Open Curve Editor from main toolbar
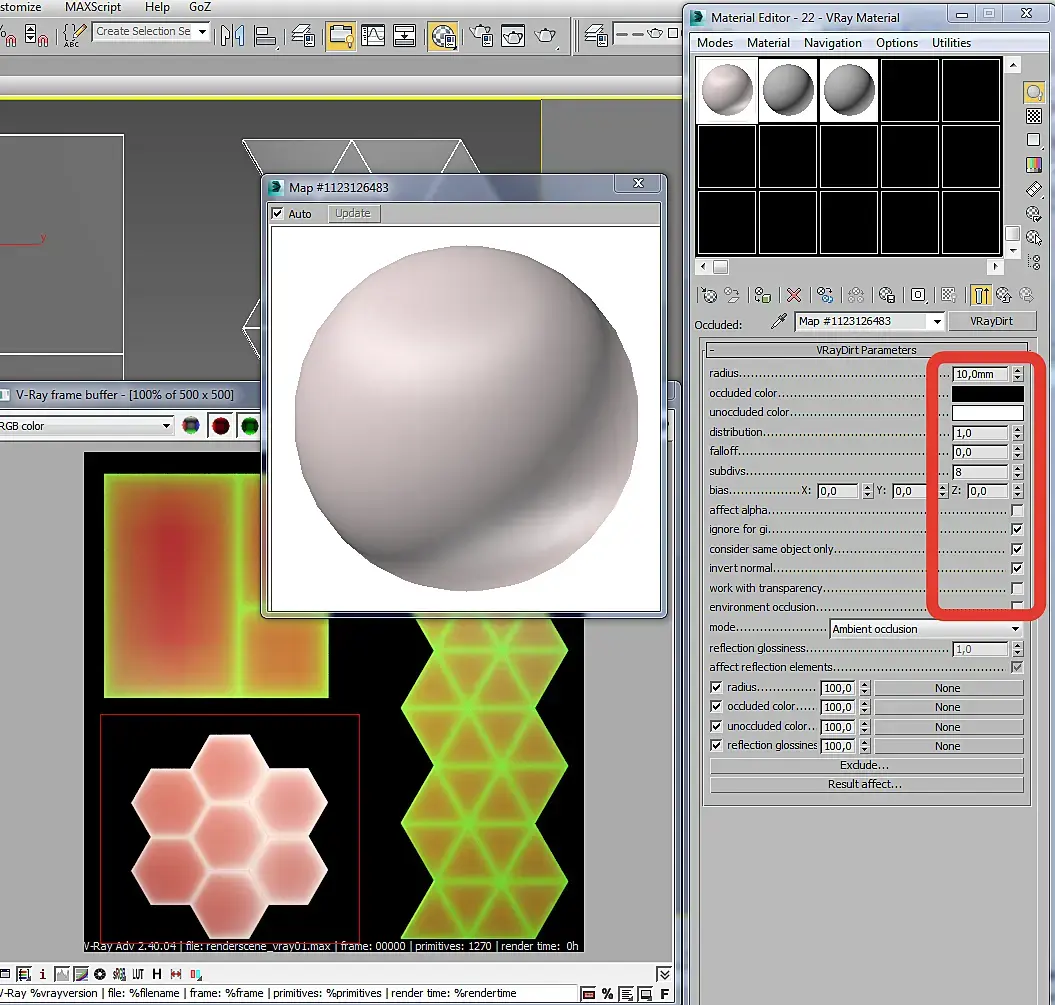Screen dimensions: 1055x1005 click(373, 36)
